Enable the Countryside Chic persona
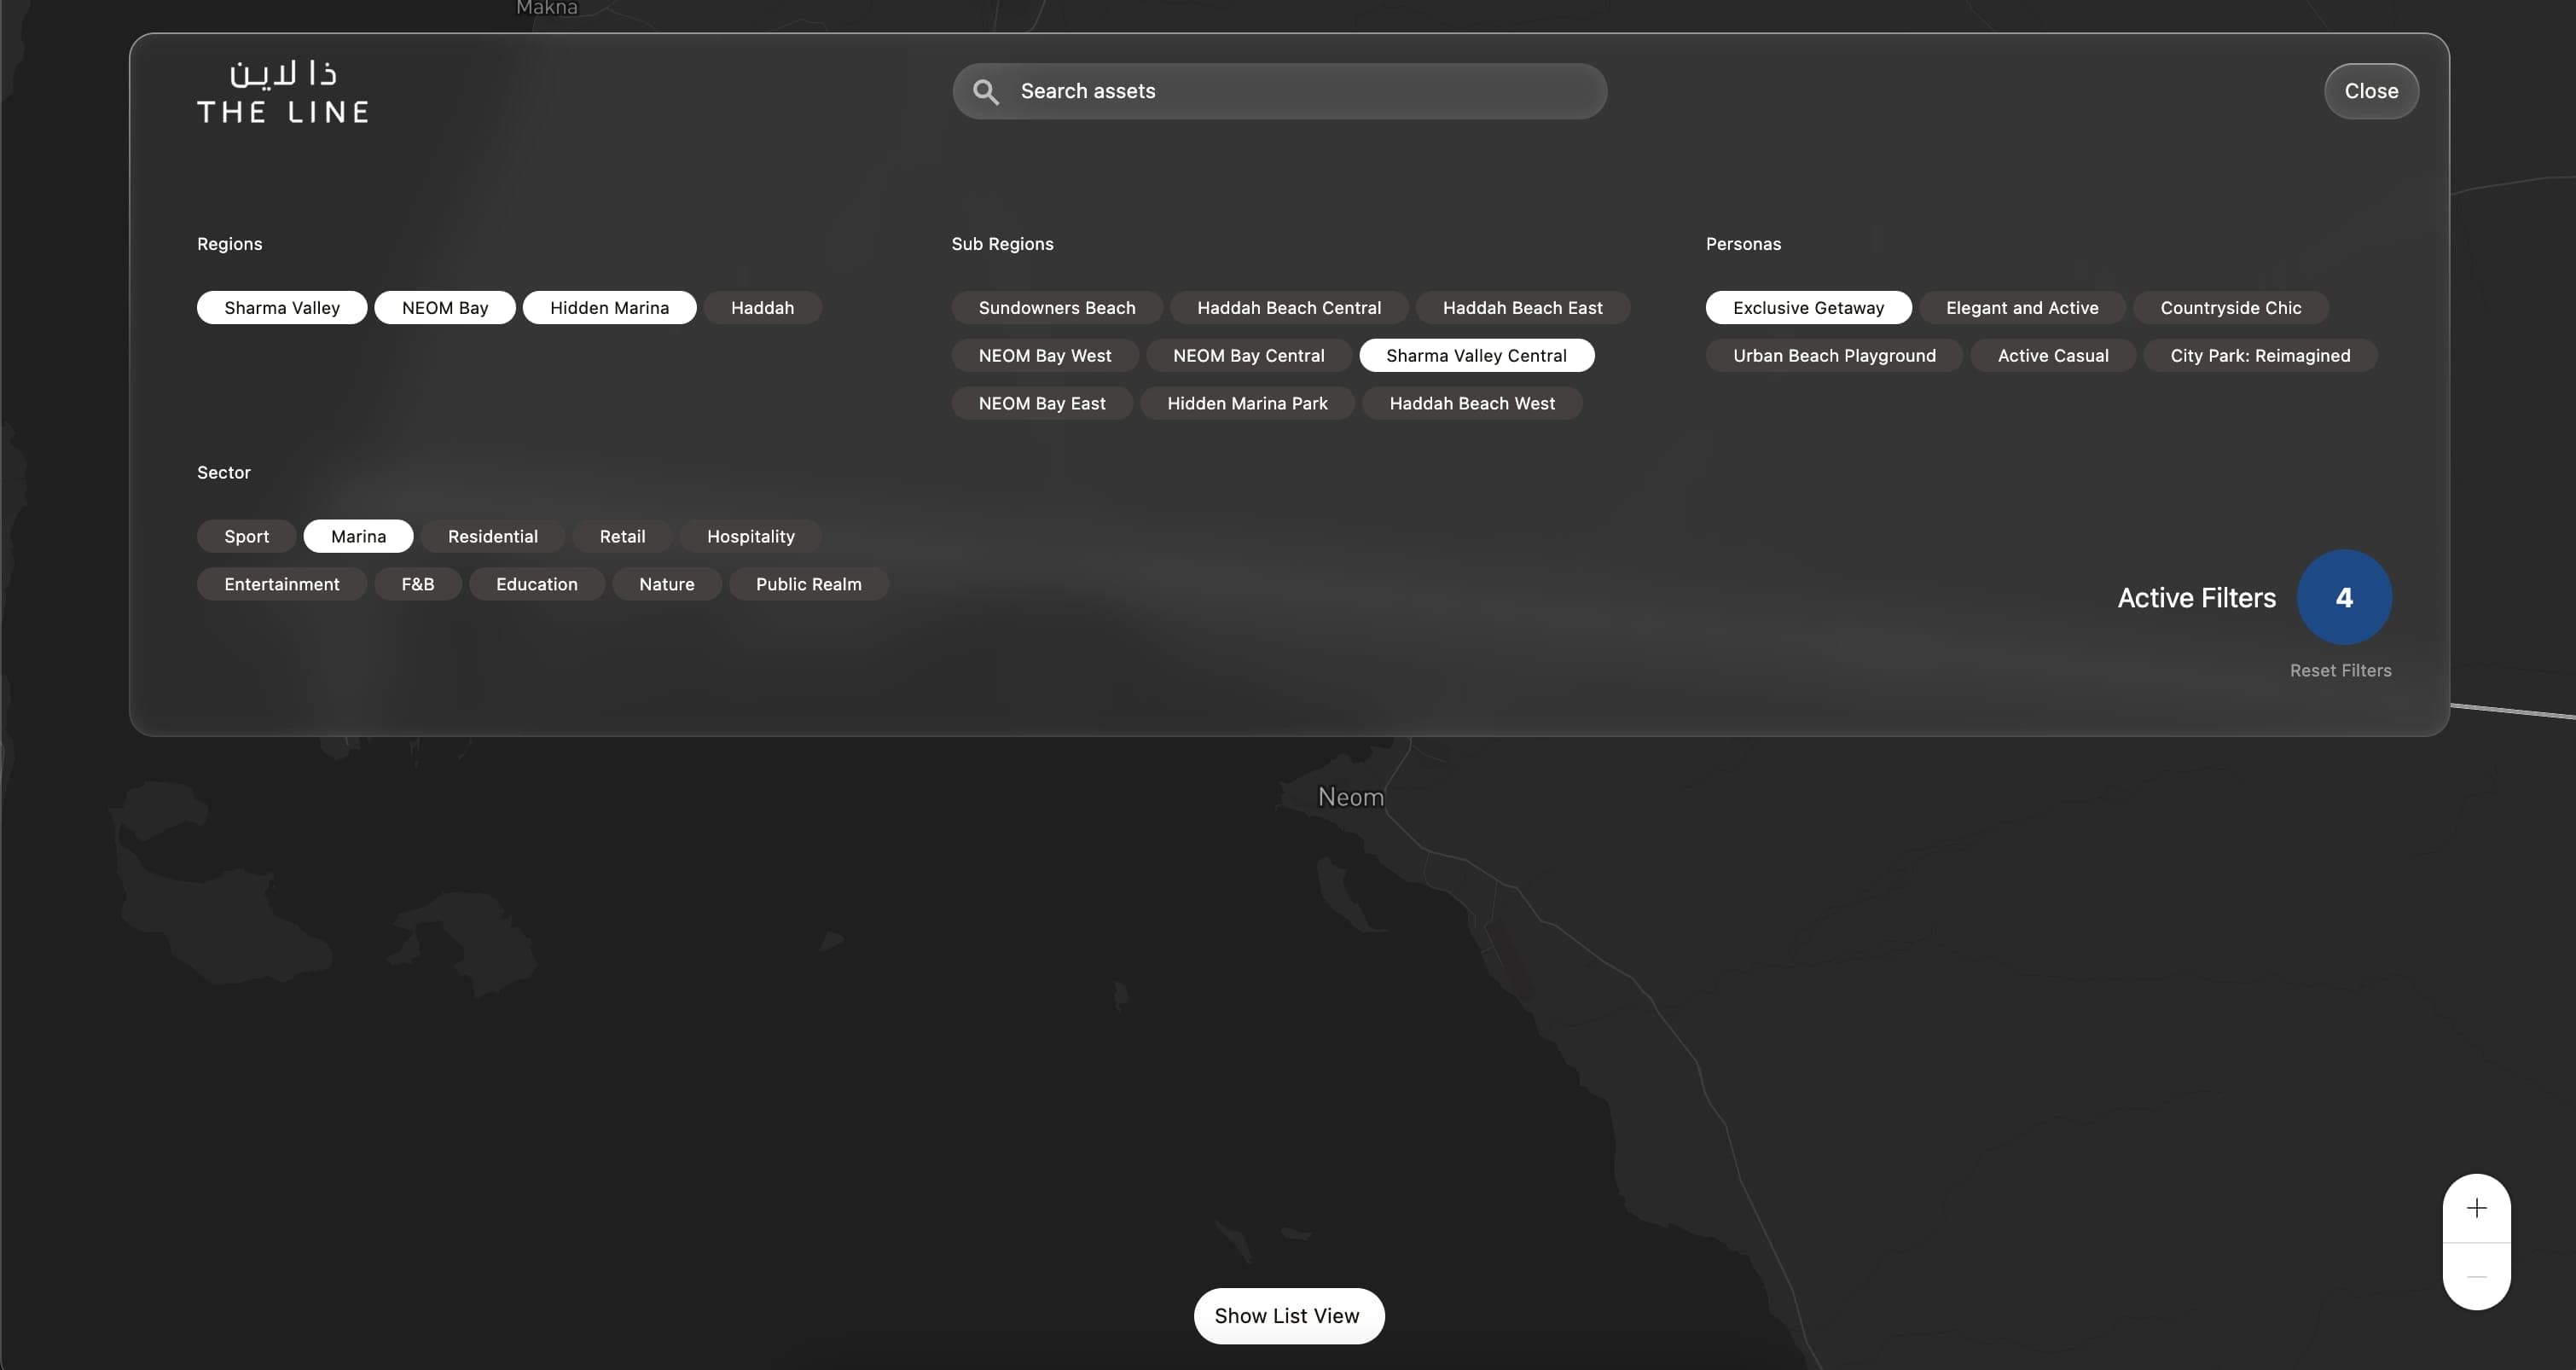Screen dimensions: 2576x1370 click(x=2231, y=307)
